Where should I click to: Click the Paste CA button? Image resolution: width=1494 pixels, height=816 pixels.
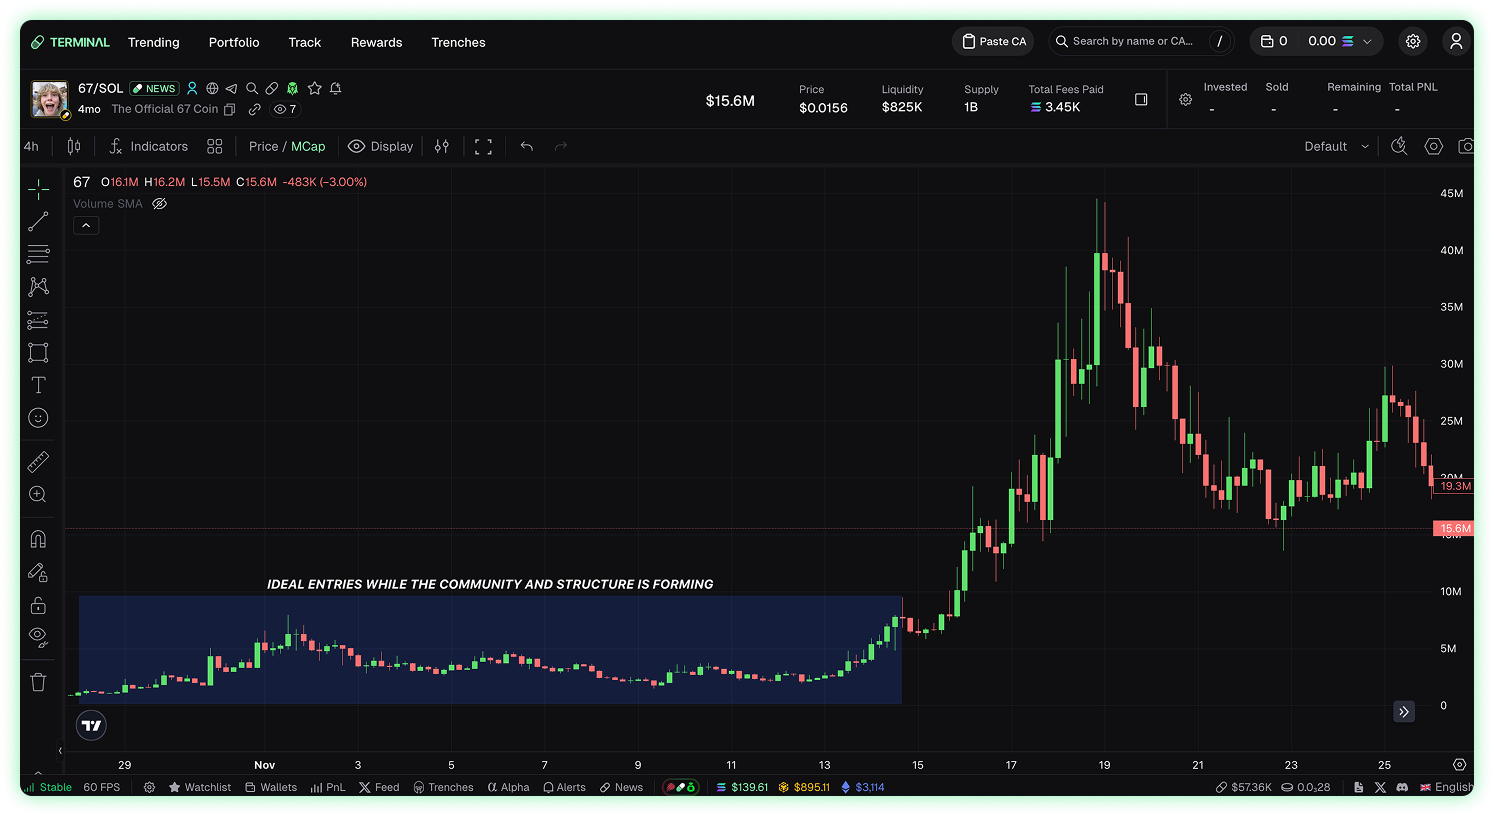pyautogui.click(x=994, y=41)
